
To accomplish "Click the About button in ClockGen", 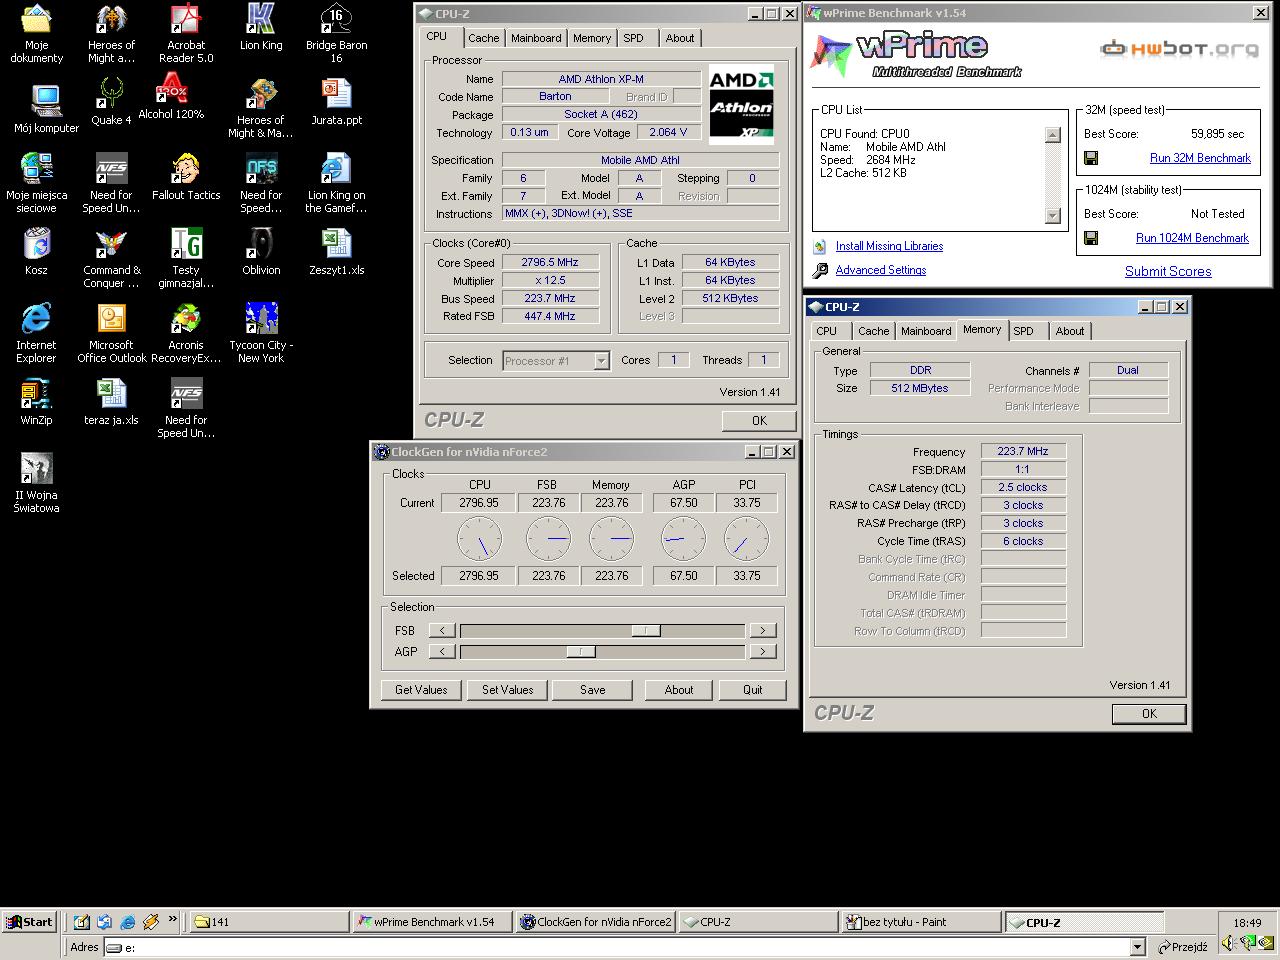I will point(679,690).
